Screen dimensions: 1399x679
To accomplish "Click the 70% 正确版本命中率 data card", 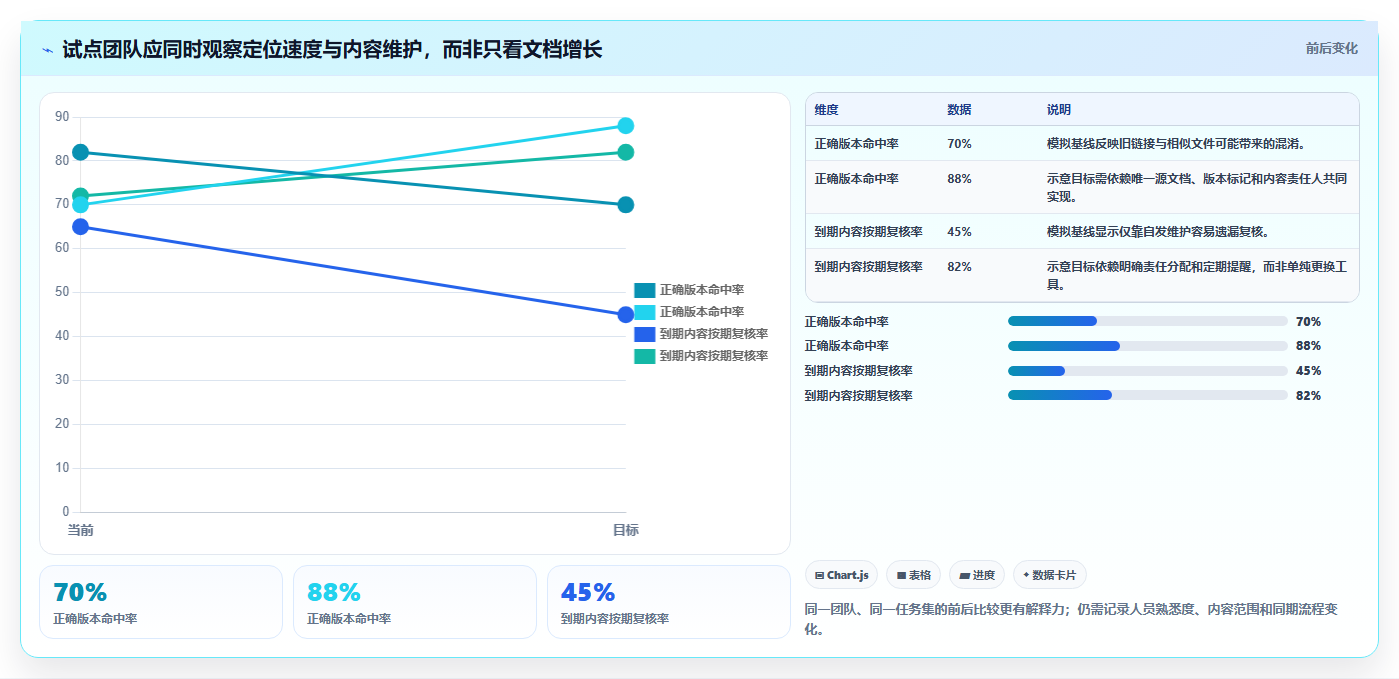I will tap(161, 602).
